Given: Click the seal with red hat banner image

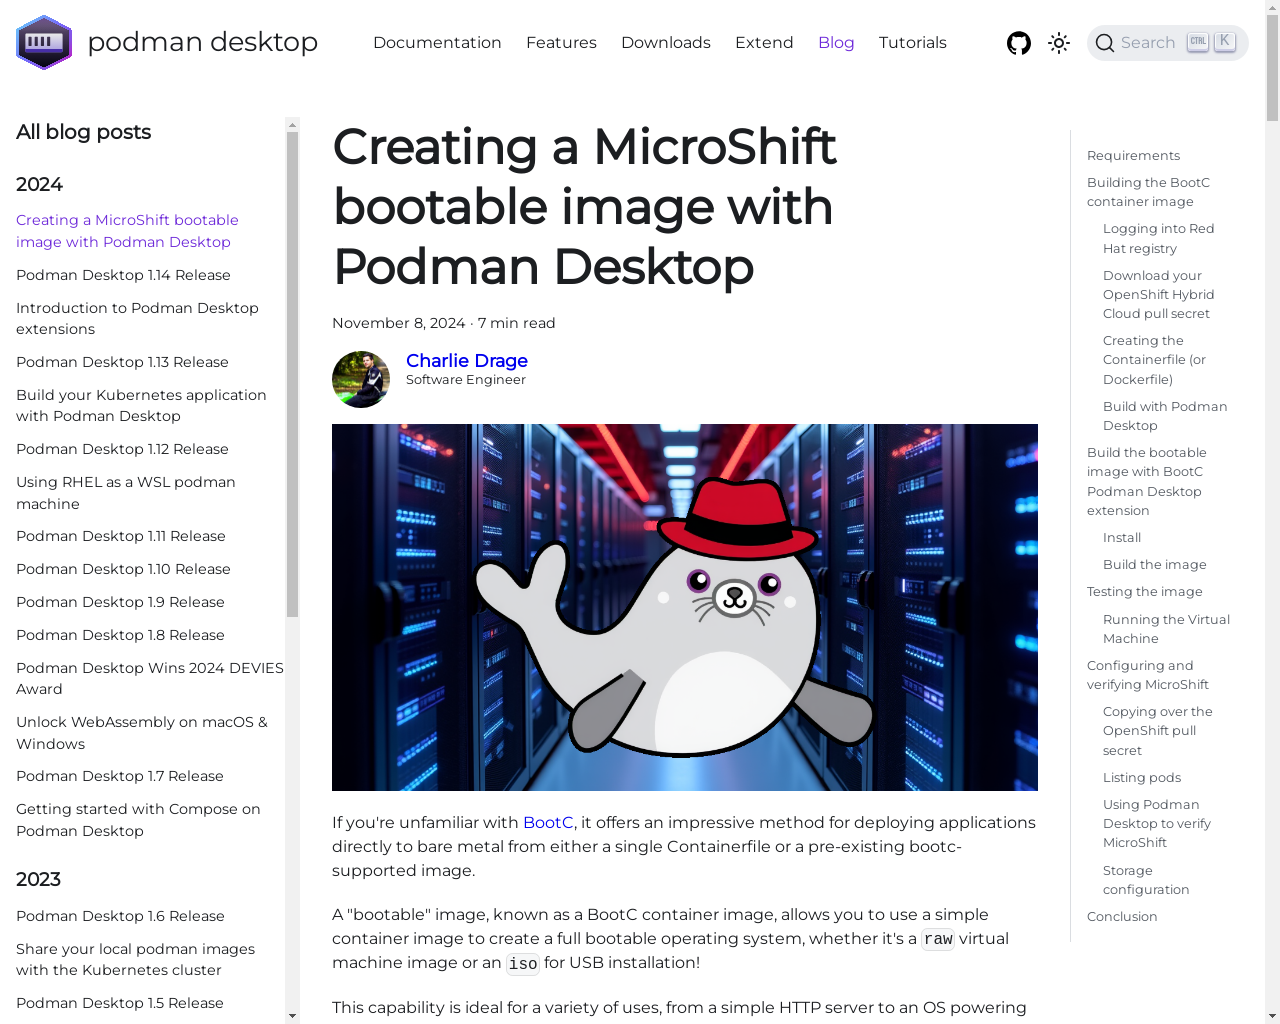Looking at the screenshot, I should [x=685, y=607].
